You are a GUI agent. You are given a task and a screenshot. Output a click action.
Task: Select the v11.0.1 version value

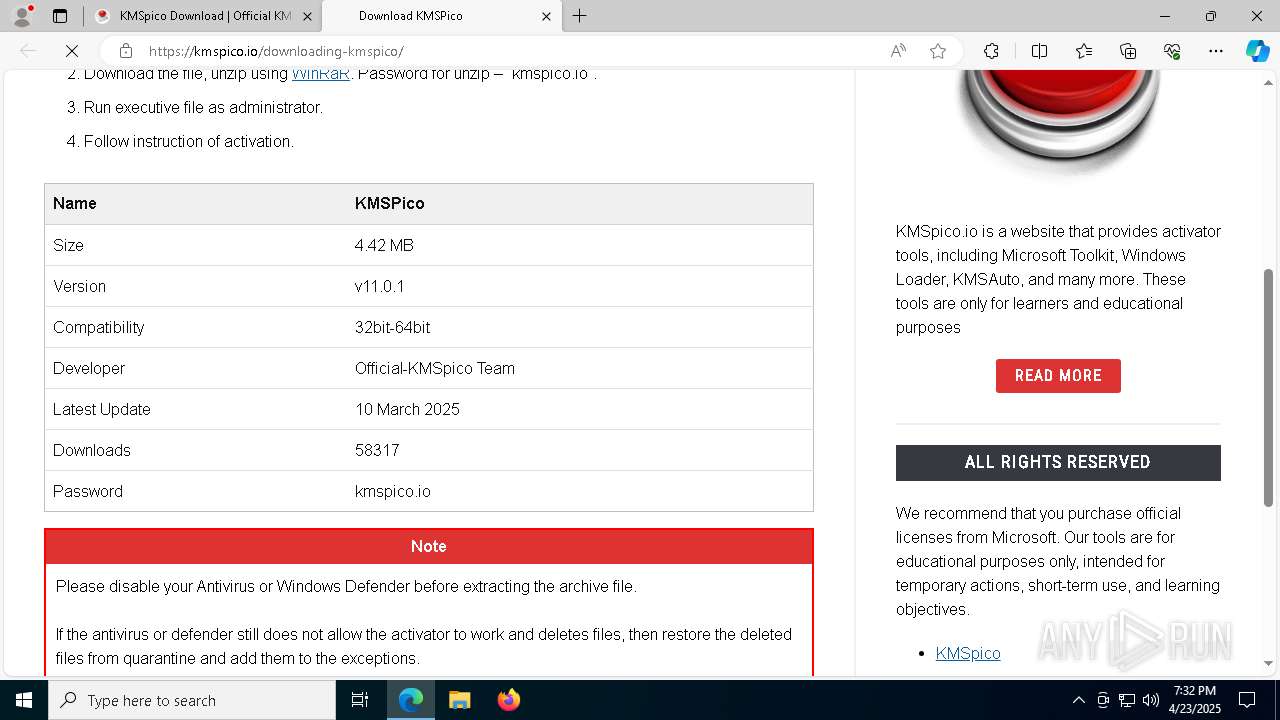point(379,286)
